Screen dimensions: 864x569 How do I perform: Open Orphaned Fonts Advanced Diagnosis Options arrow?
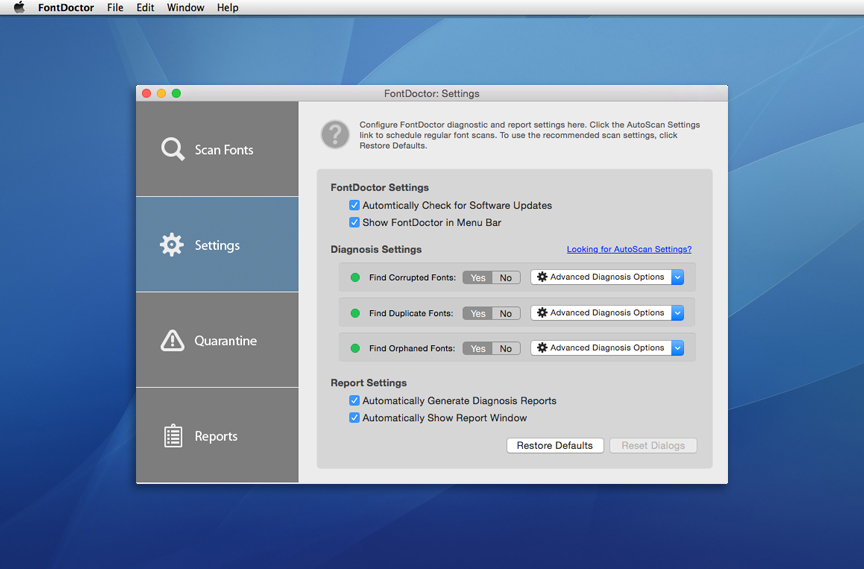tap(677, 348)
